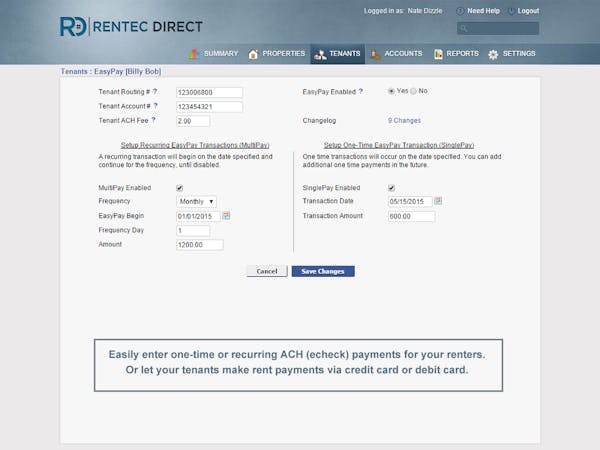Click the Frequency Day input field
The height and width of the screenshot is (450, 600).
(x=193, y=231)
